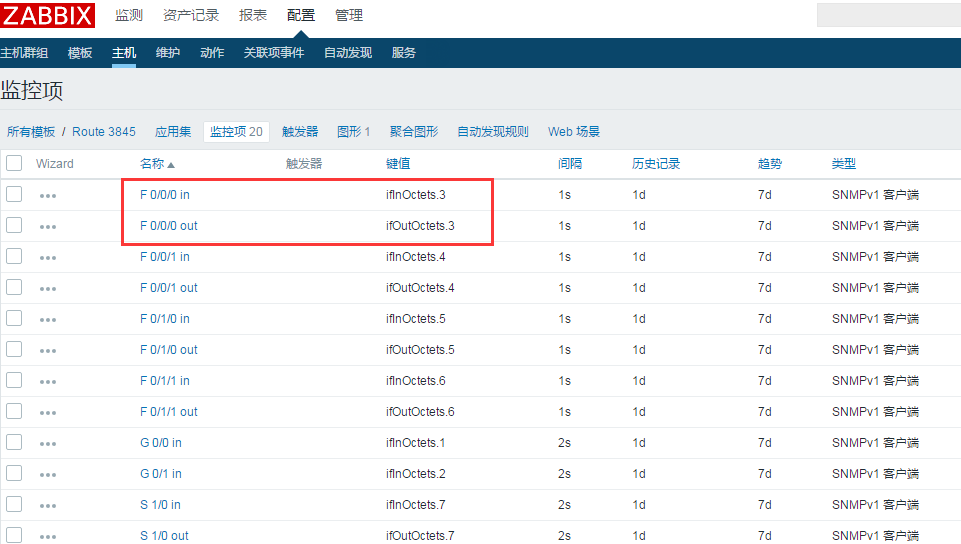Open wizard dots menu for G 0/1 in

tap(48, 475)
